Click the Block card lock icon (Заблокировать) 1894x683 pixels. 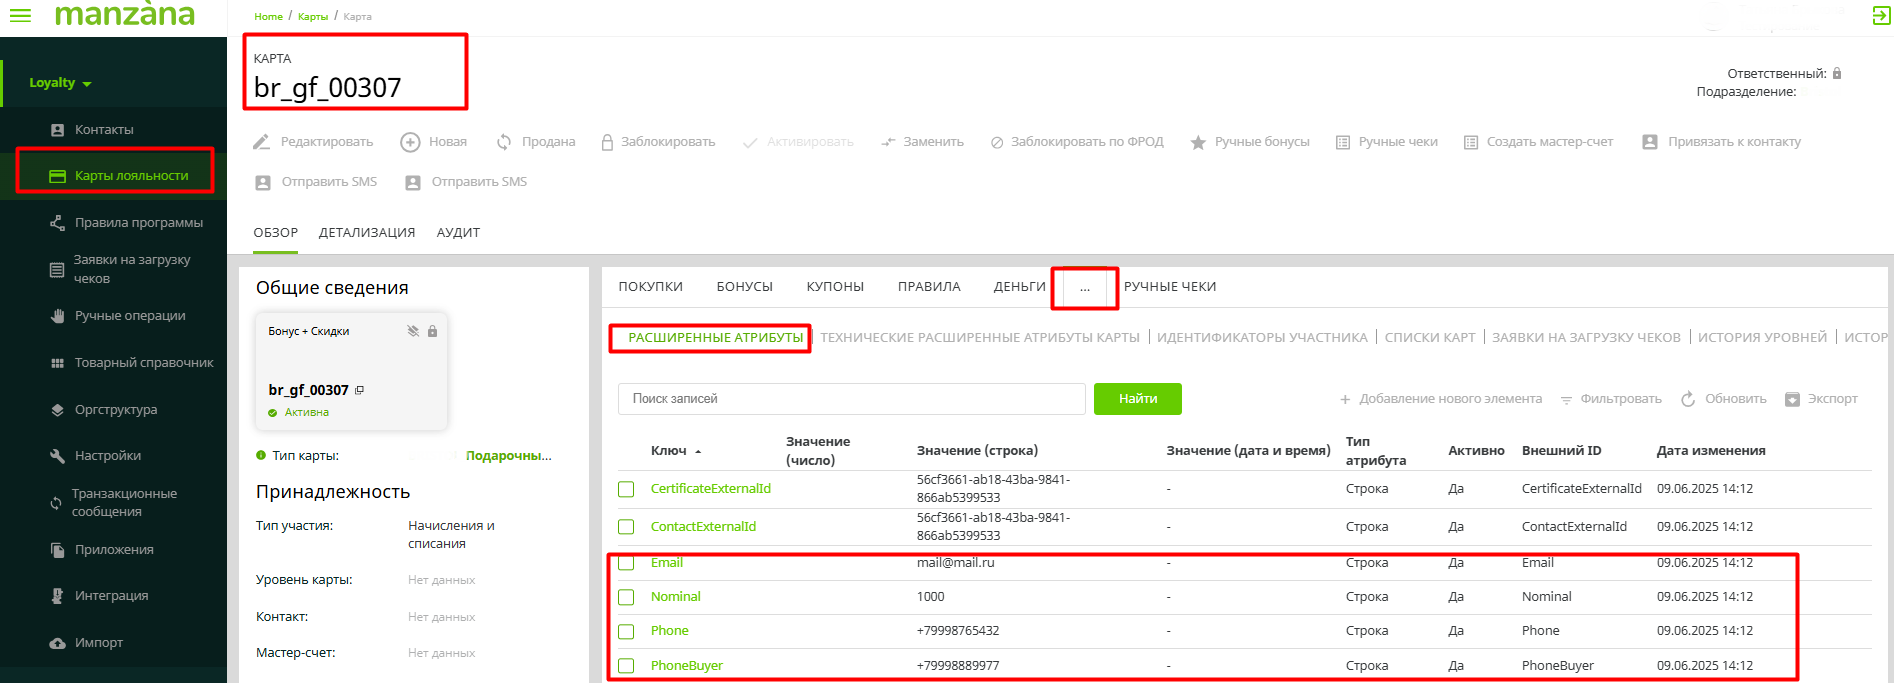pyautogui.click(x=607, y=142)
